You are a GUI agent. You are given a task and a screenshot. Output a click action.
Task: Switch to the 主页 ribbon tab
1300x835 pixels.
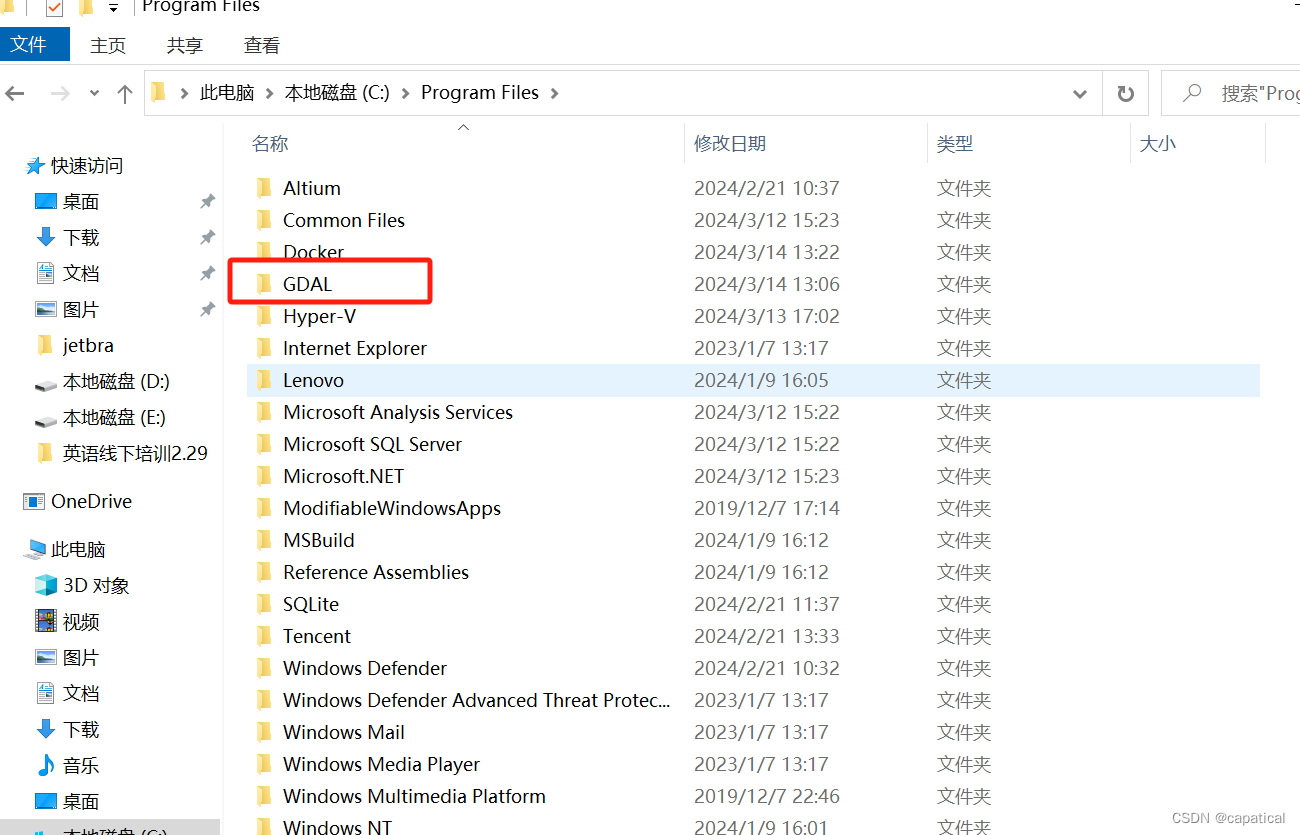108,45
